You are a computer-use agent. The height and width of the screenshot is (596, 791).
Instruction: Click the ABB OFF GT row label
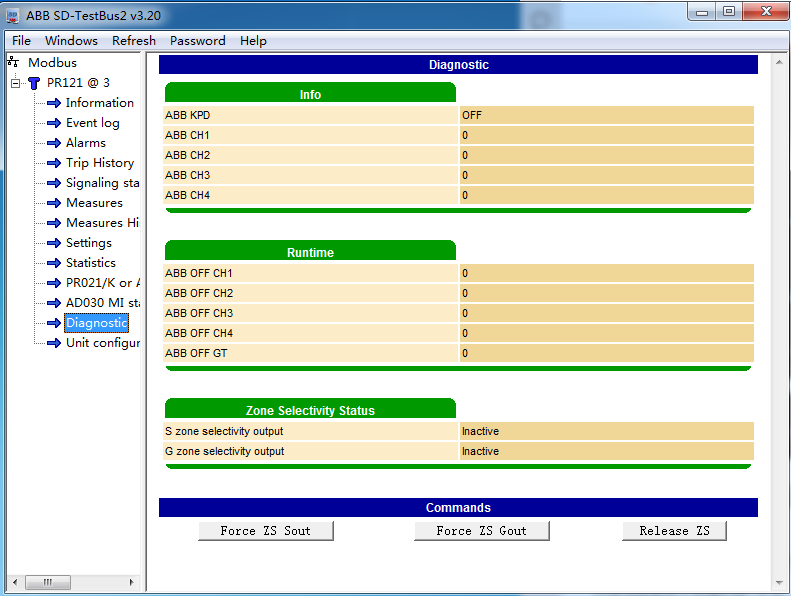coord(196,353)
